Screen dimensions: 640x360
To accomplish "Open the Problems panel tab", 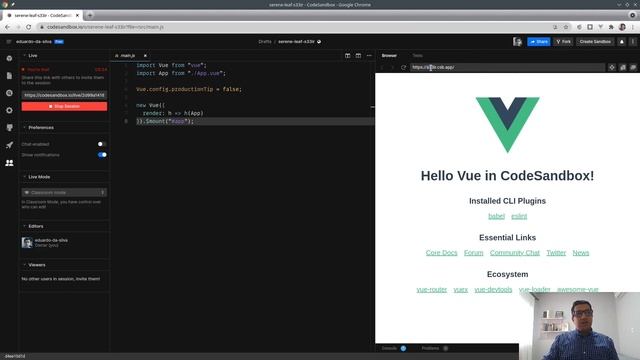I will tap(434, 349).
